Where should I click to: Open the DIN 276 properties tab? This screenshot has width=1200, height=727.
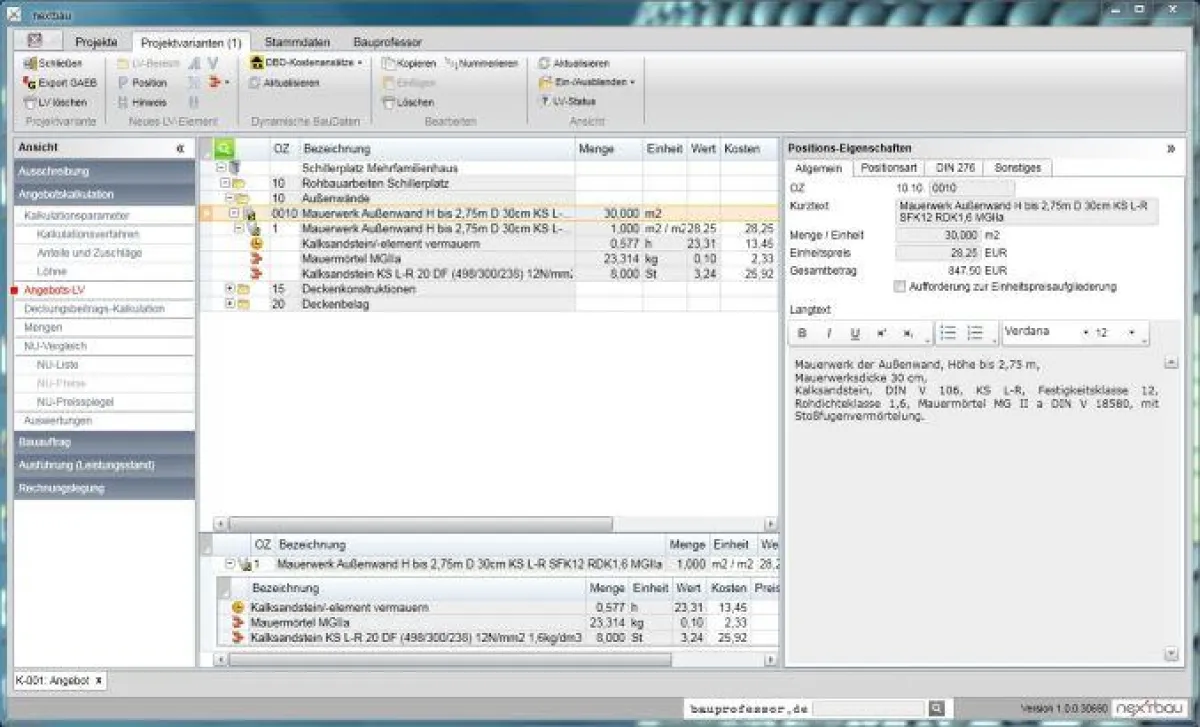[955, 168]
